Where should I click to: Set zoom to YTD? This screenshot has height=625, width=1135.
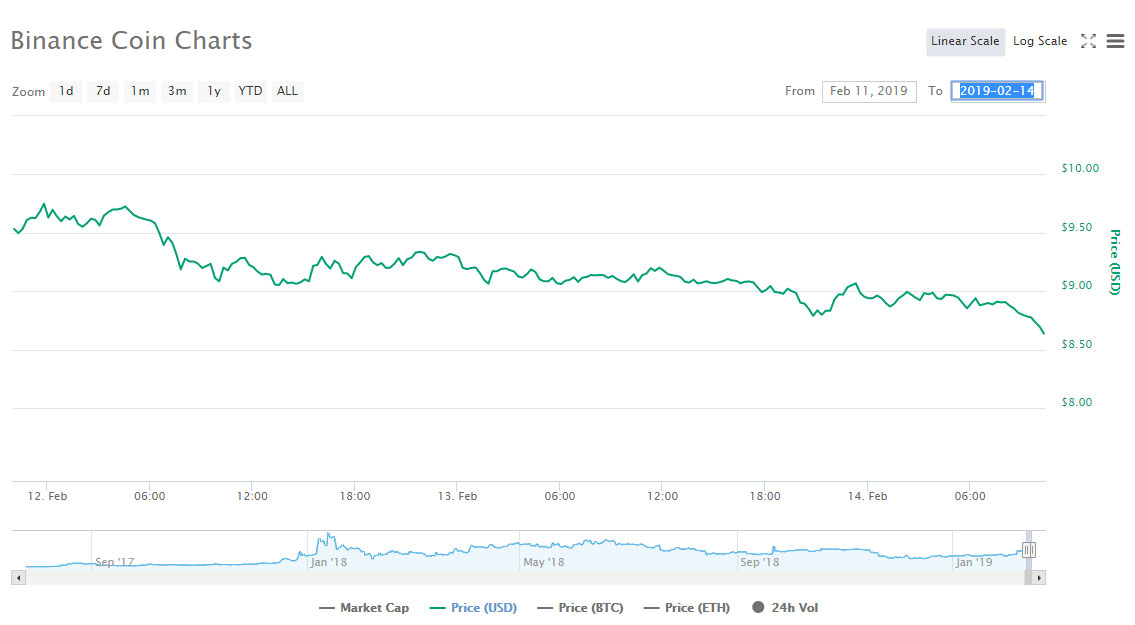[x=250, y=91]
